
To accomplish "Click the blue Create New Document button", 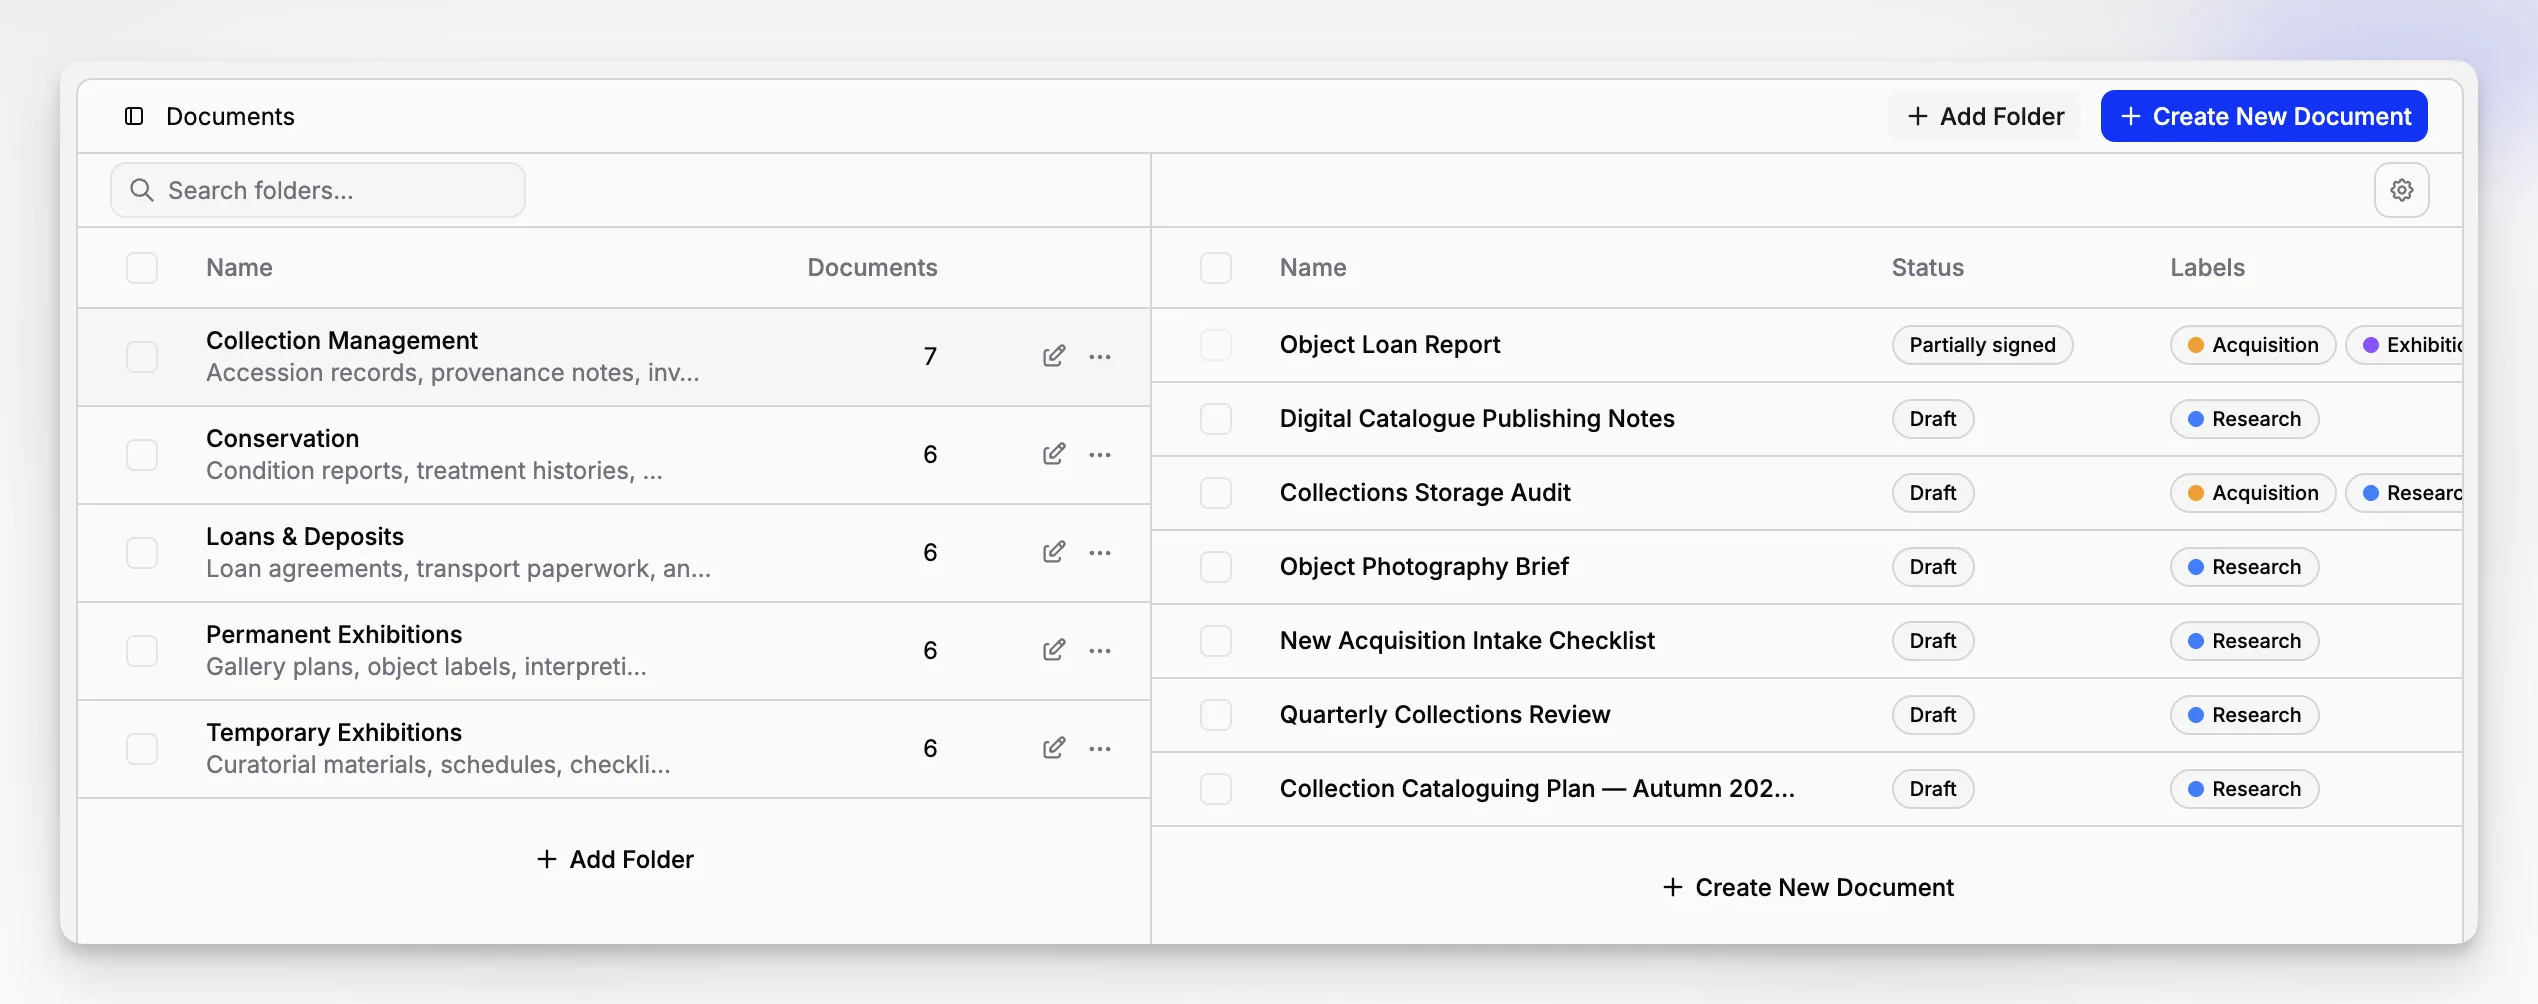I will tap(2264, 116).
